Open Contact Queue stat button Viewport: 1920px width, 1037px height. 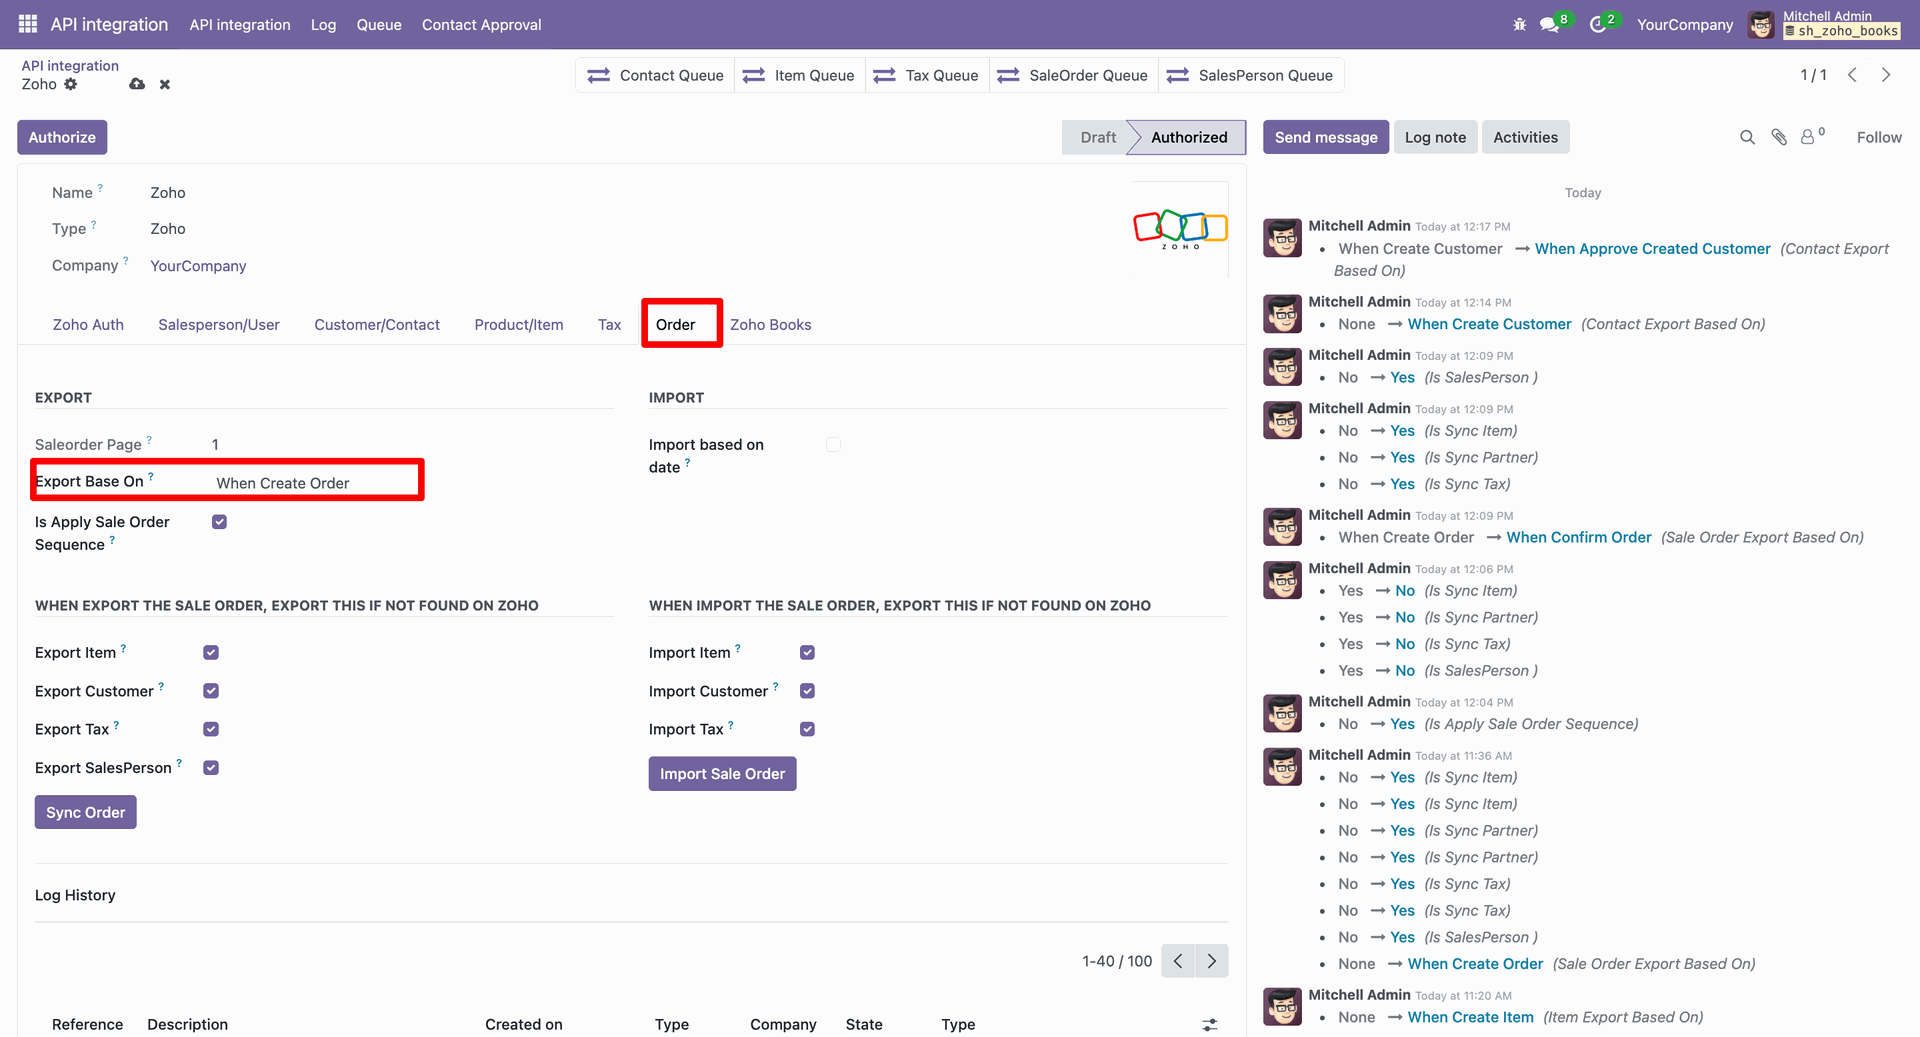(x=656, y=75)
